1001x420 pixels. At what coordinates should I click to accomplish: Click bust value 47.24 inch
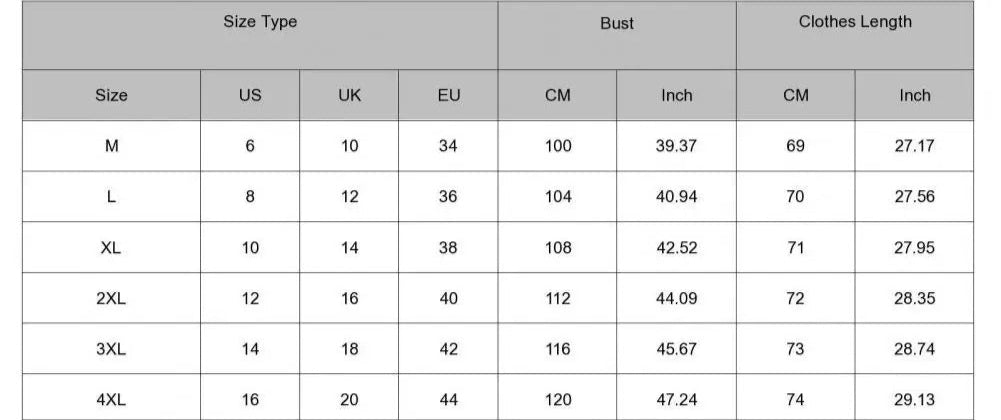click(676, 400)
